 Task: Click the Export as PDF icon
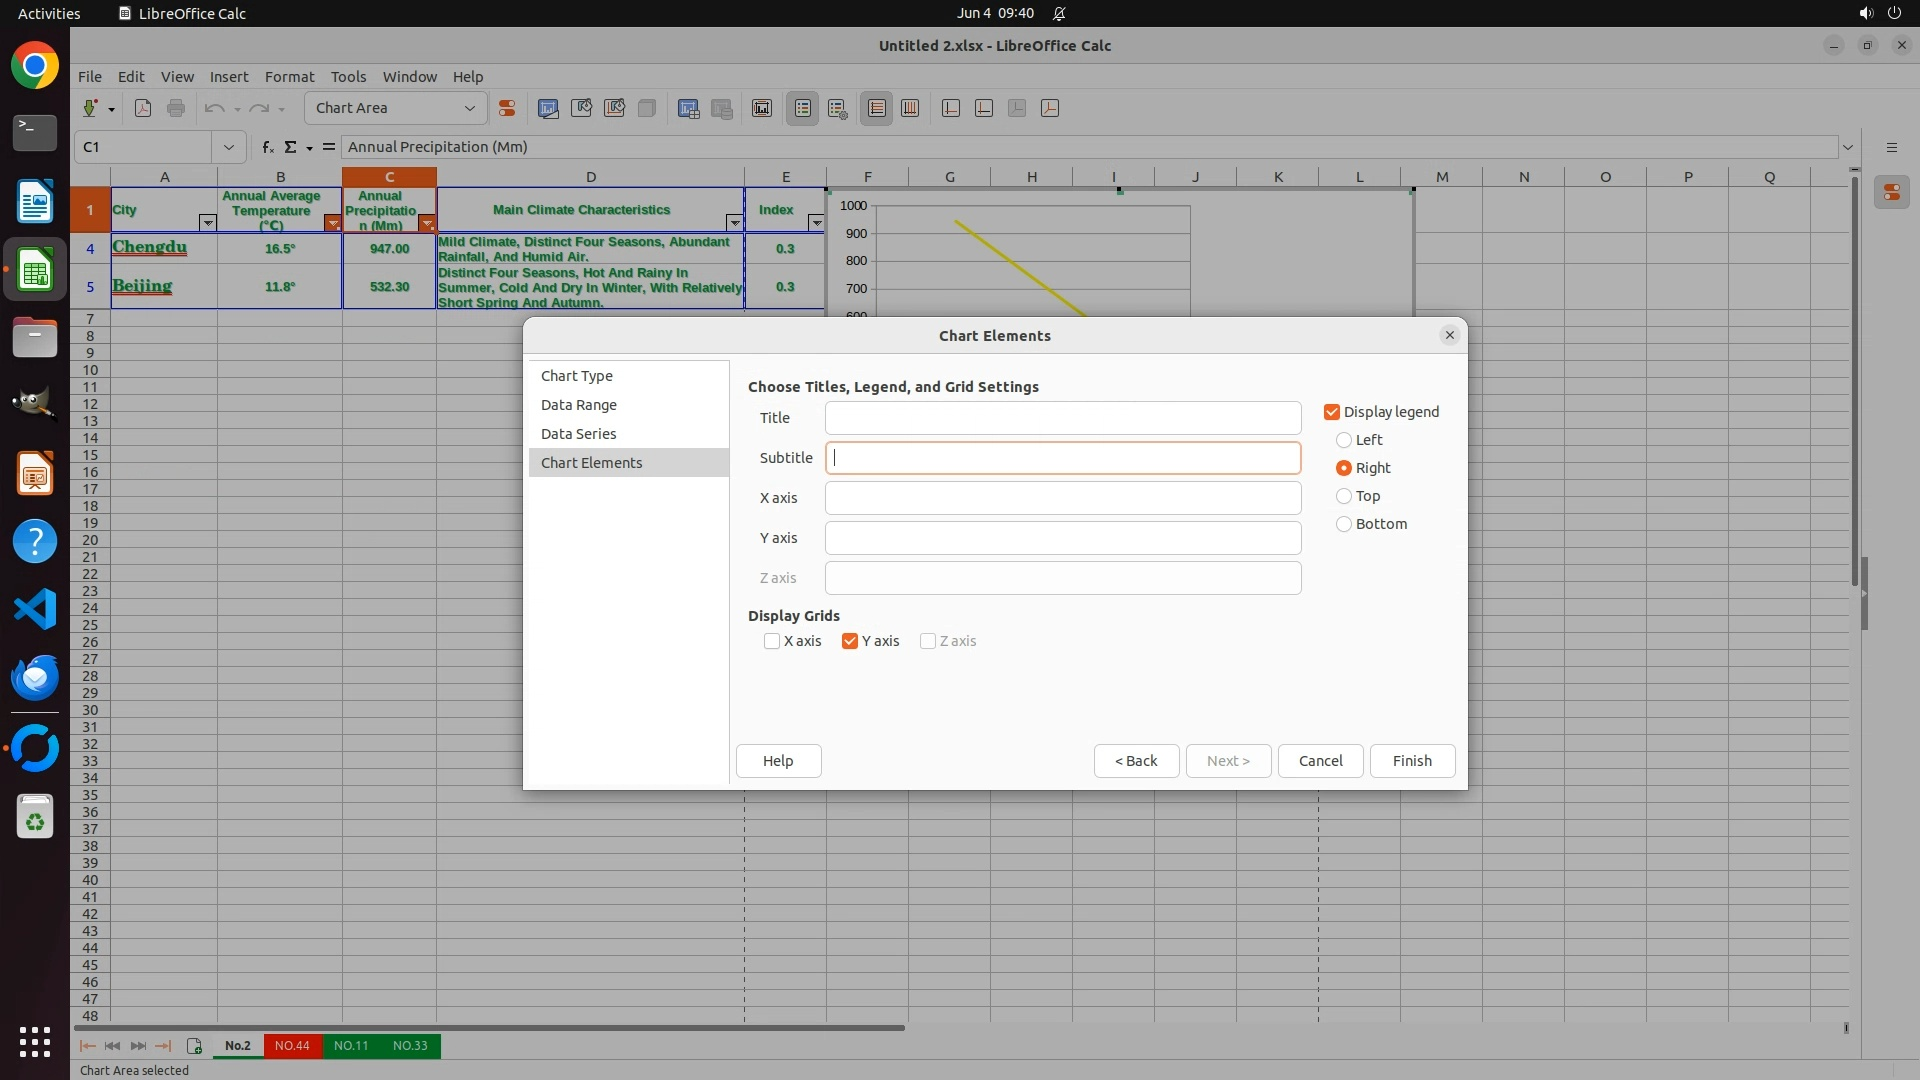point(143,108)
